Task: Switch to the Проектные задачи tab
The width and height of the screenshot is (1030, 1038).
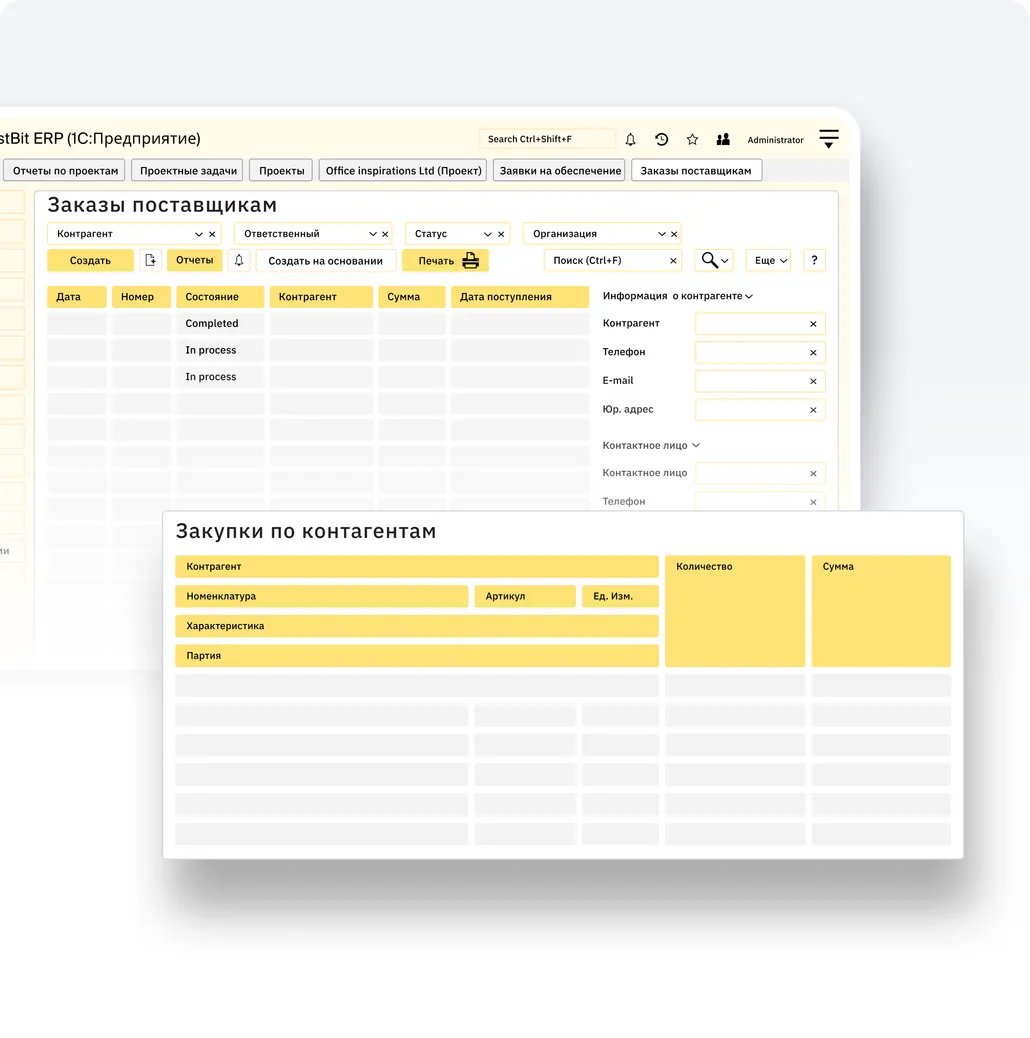Action: 188,171
